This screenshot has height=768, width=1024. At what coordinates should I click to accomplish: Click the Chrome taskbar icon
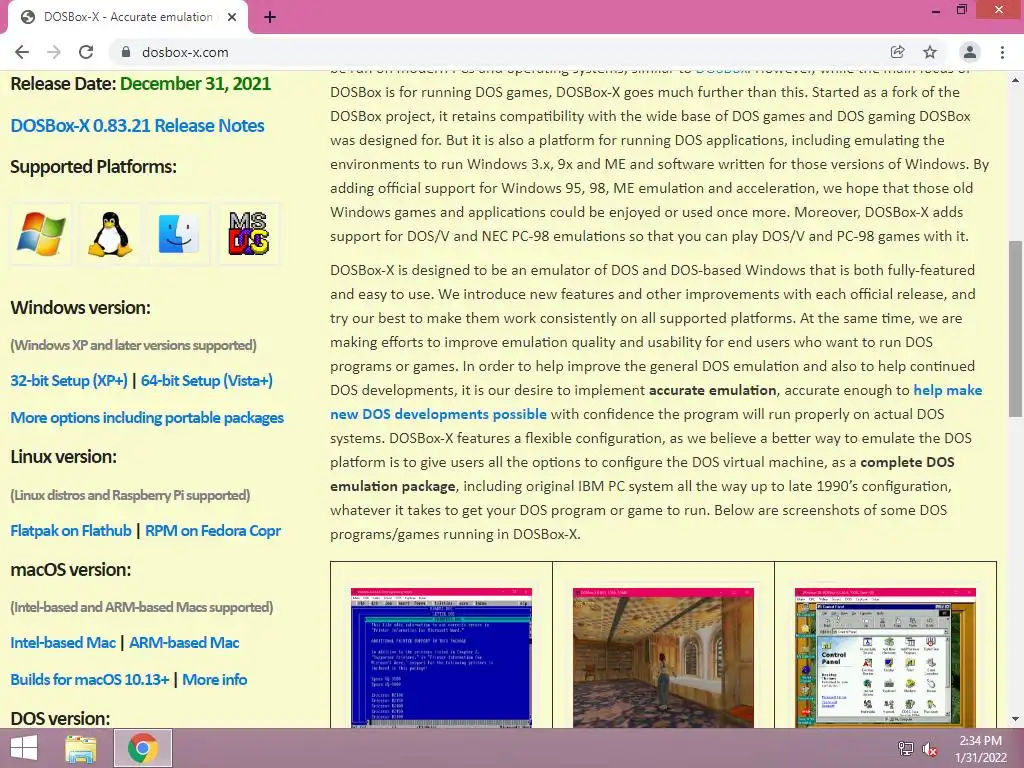pyautogui.click(x=143, y=748)
